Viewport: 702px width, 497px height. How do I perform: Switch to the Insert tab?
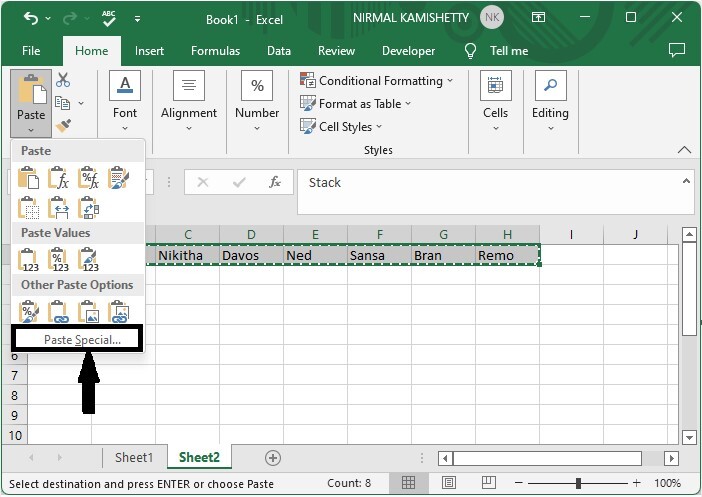coord(149,51)
